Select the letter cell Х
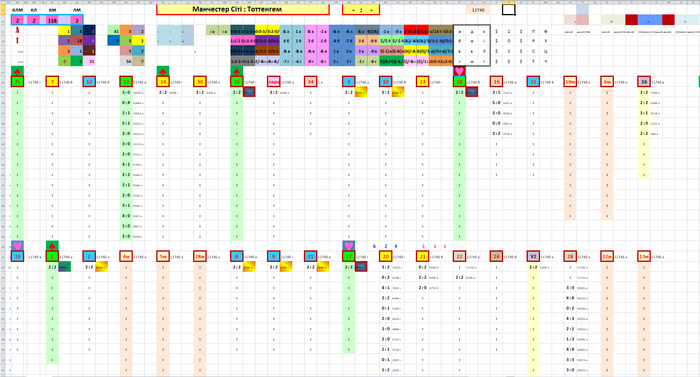Screen dimensions: 700x377 [546, 41]
